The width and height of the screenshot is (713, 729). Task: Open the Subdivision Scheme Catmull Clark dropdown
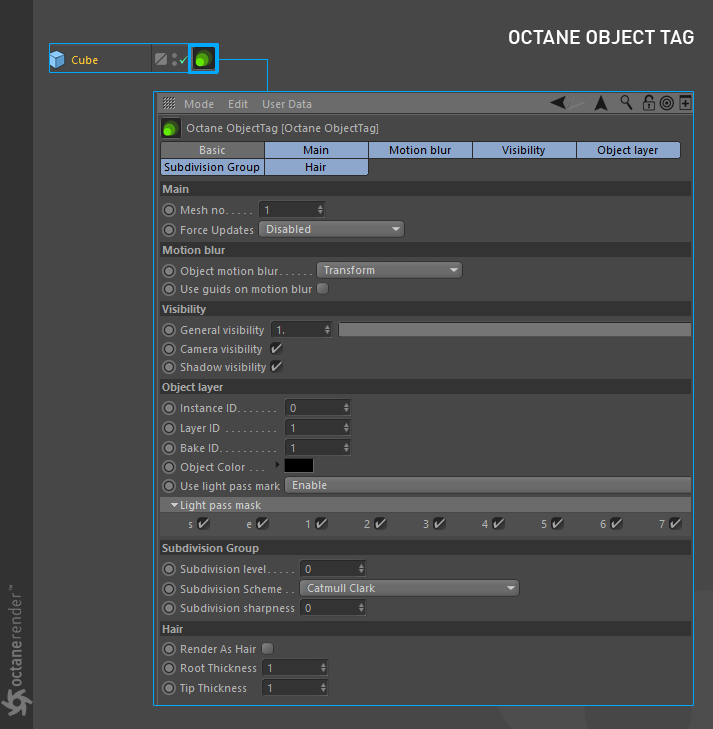point(409,588)
